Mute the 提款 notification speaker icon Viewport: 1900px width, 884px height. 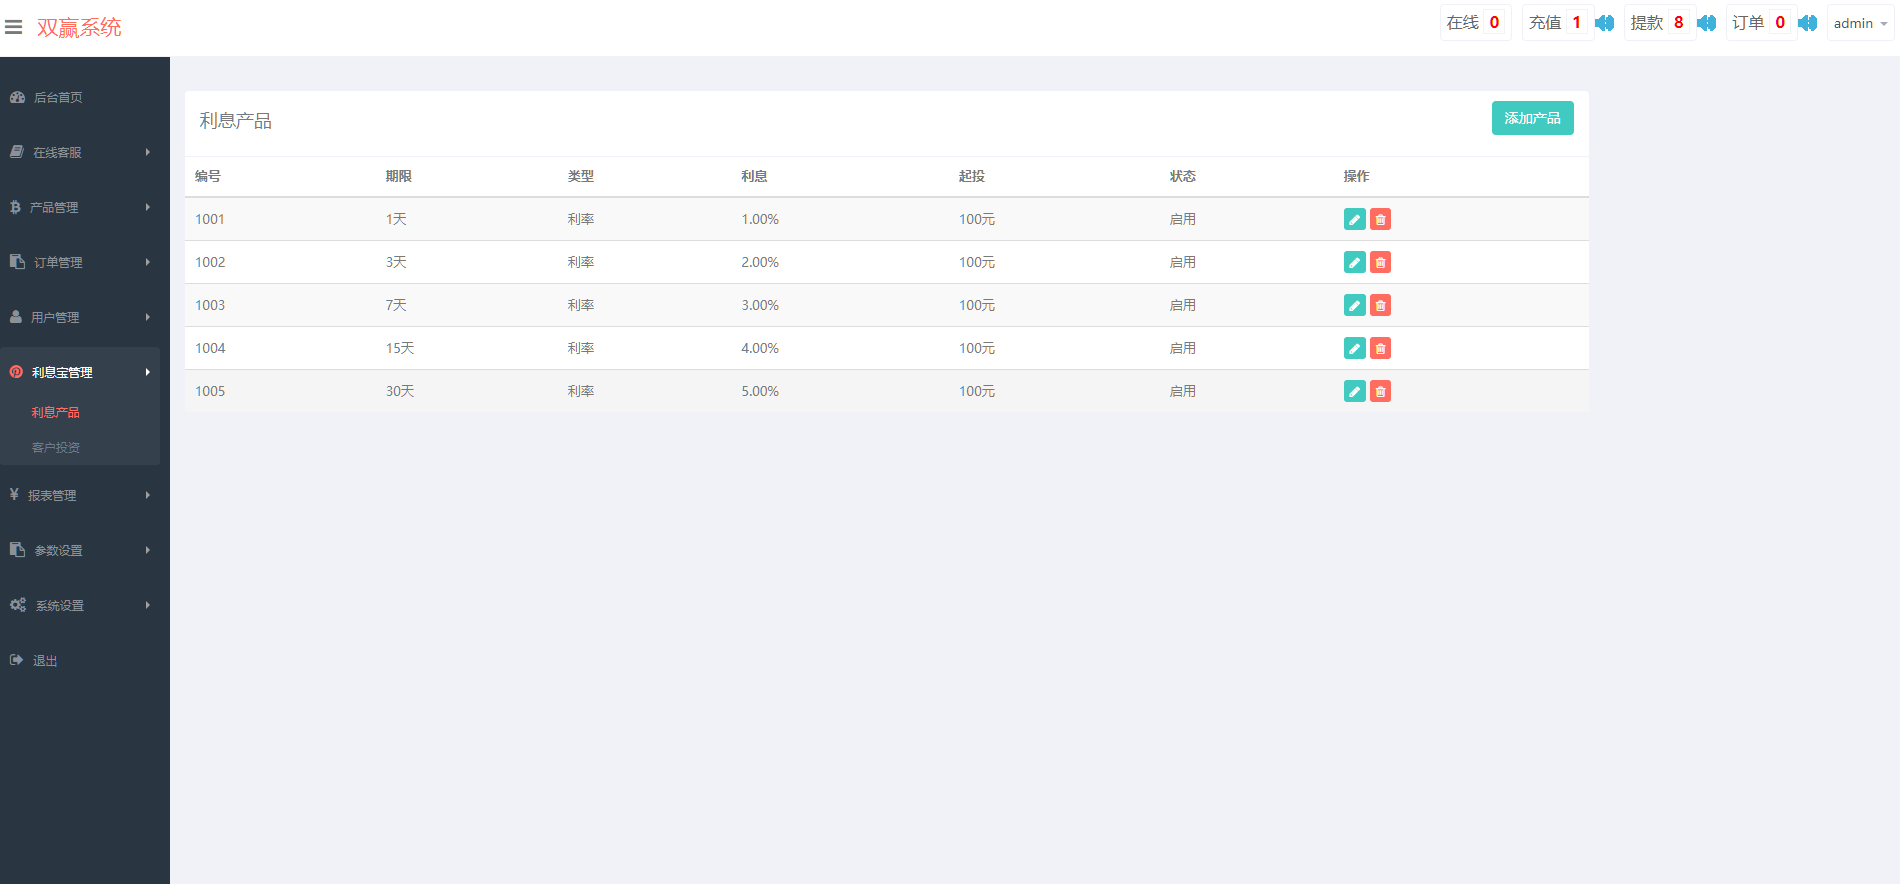(1706, 23)
